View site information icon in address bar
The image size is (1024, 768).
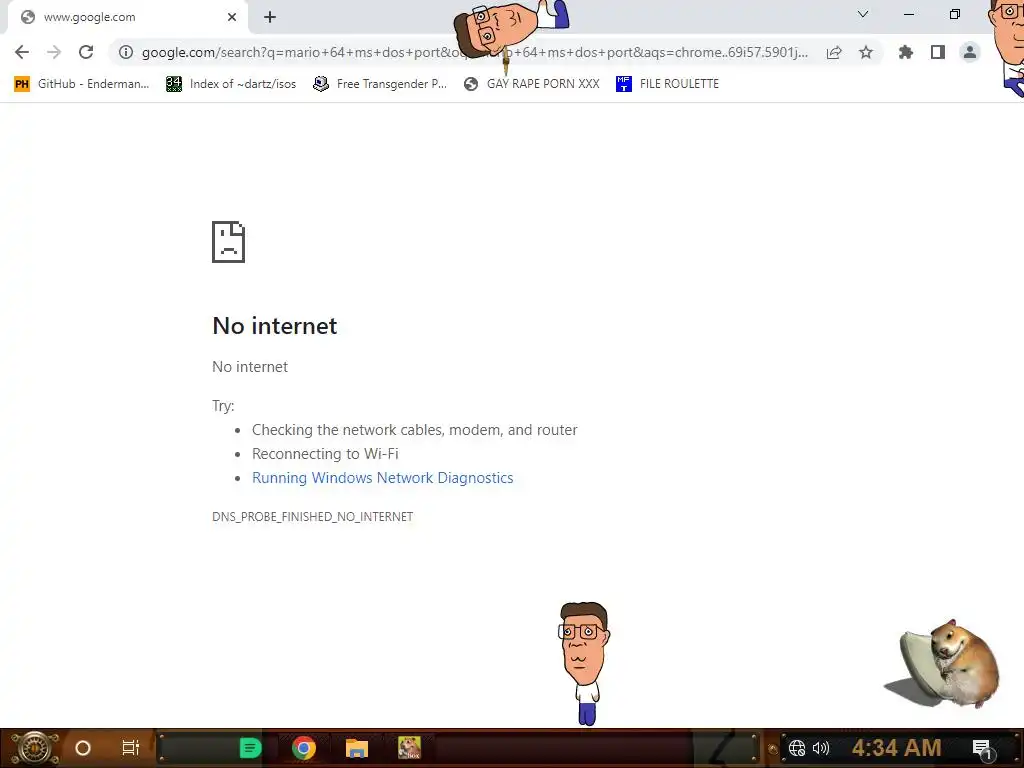(x=126, y=52)
